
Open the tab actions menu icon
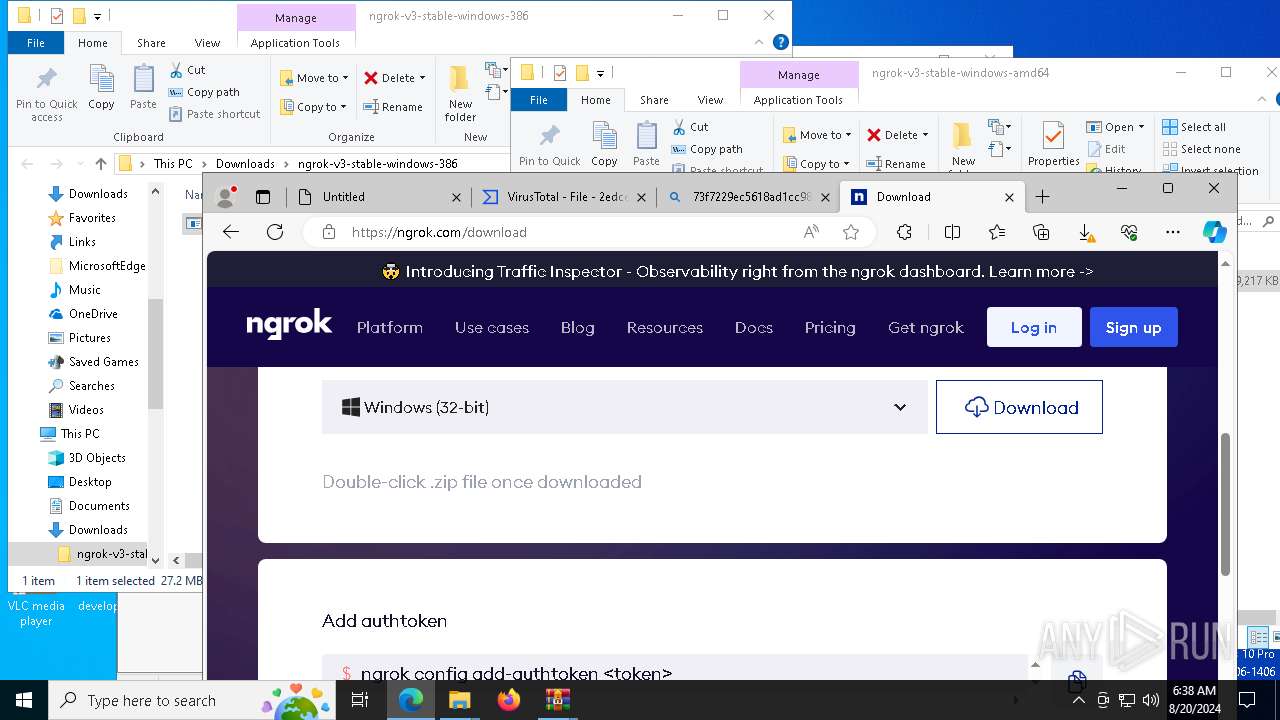point(263,197)
